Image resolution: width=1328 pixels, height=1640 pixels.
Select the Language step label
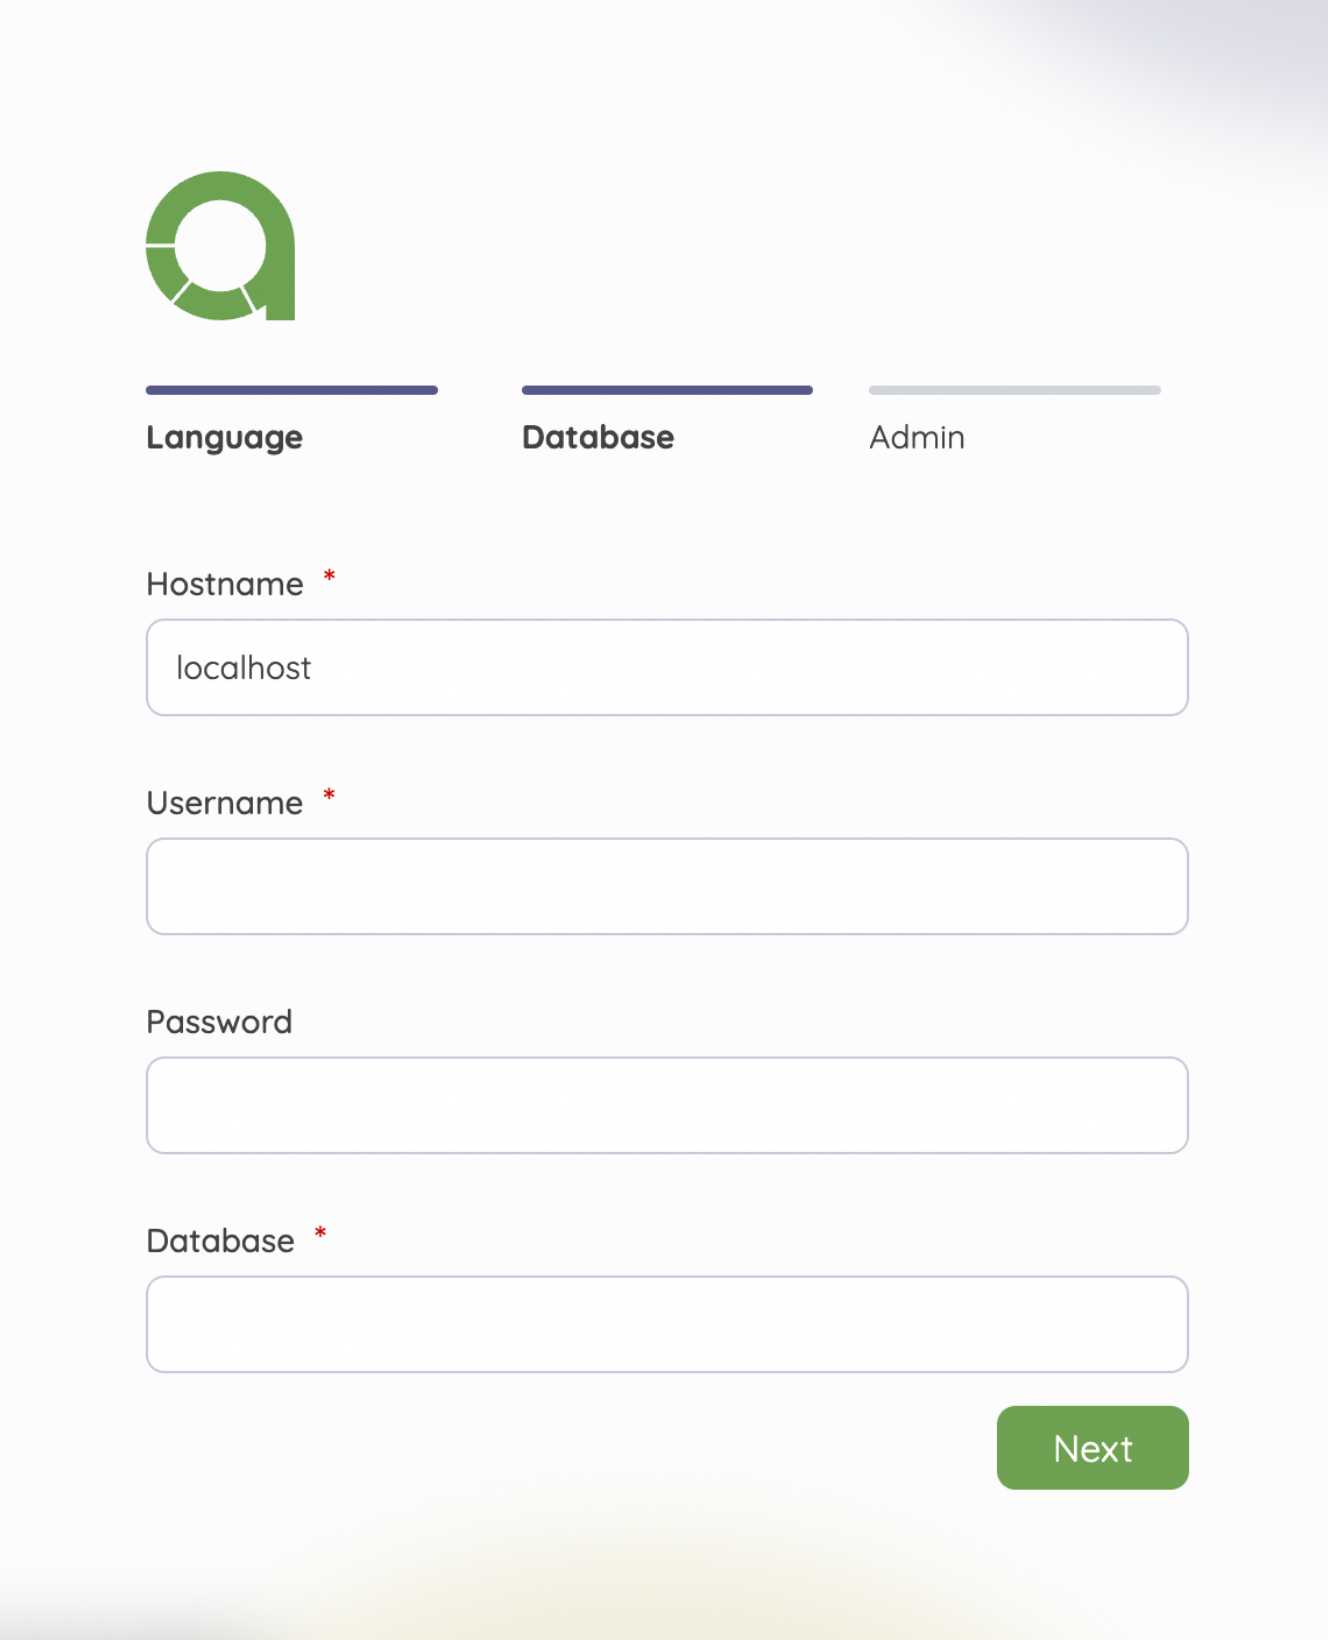click(x=224, y=438)
